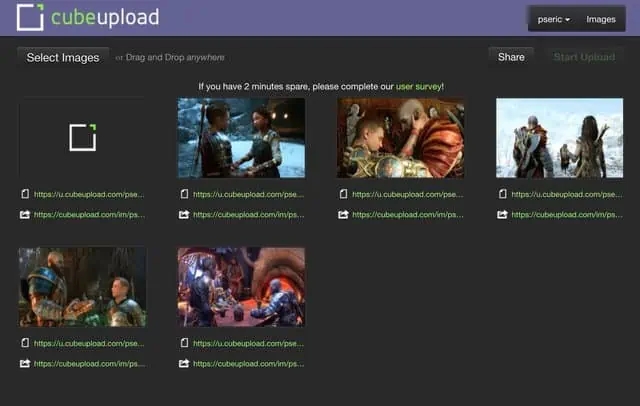Copy direct link icon under forest thumbnail
Screen dimensions: 640x406
(x=25, y=343)
